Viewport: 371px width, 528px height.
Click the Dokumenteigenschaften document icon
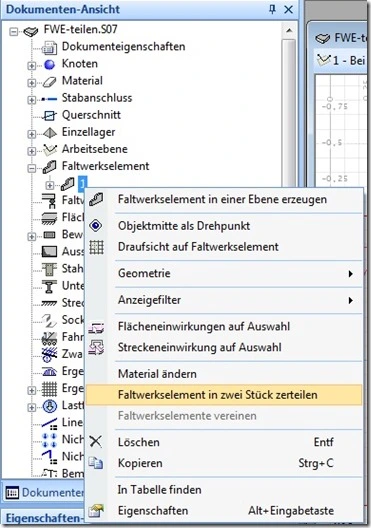click(x=49, y=47)
